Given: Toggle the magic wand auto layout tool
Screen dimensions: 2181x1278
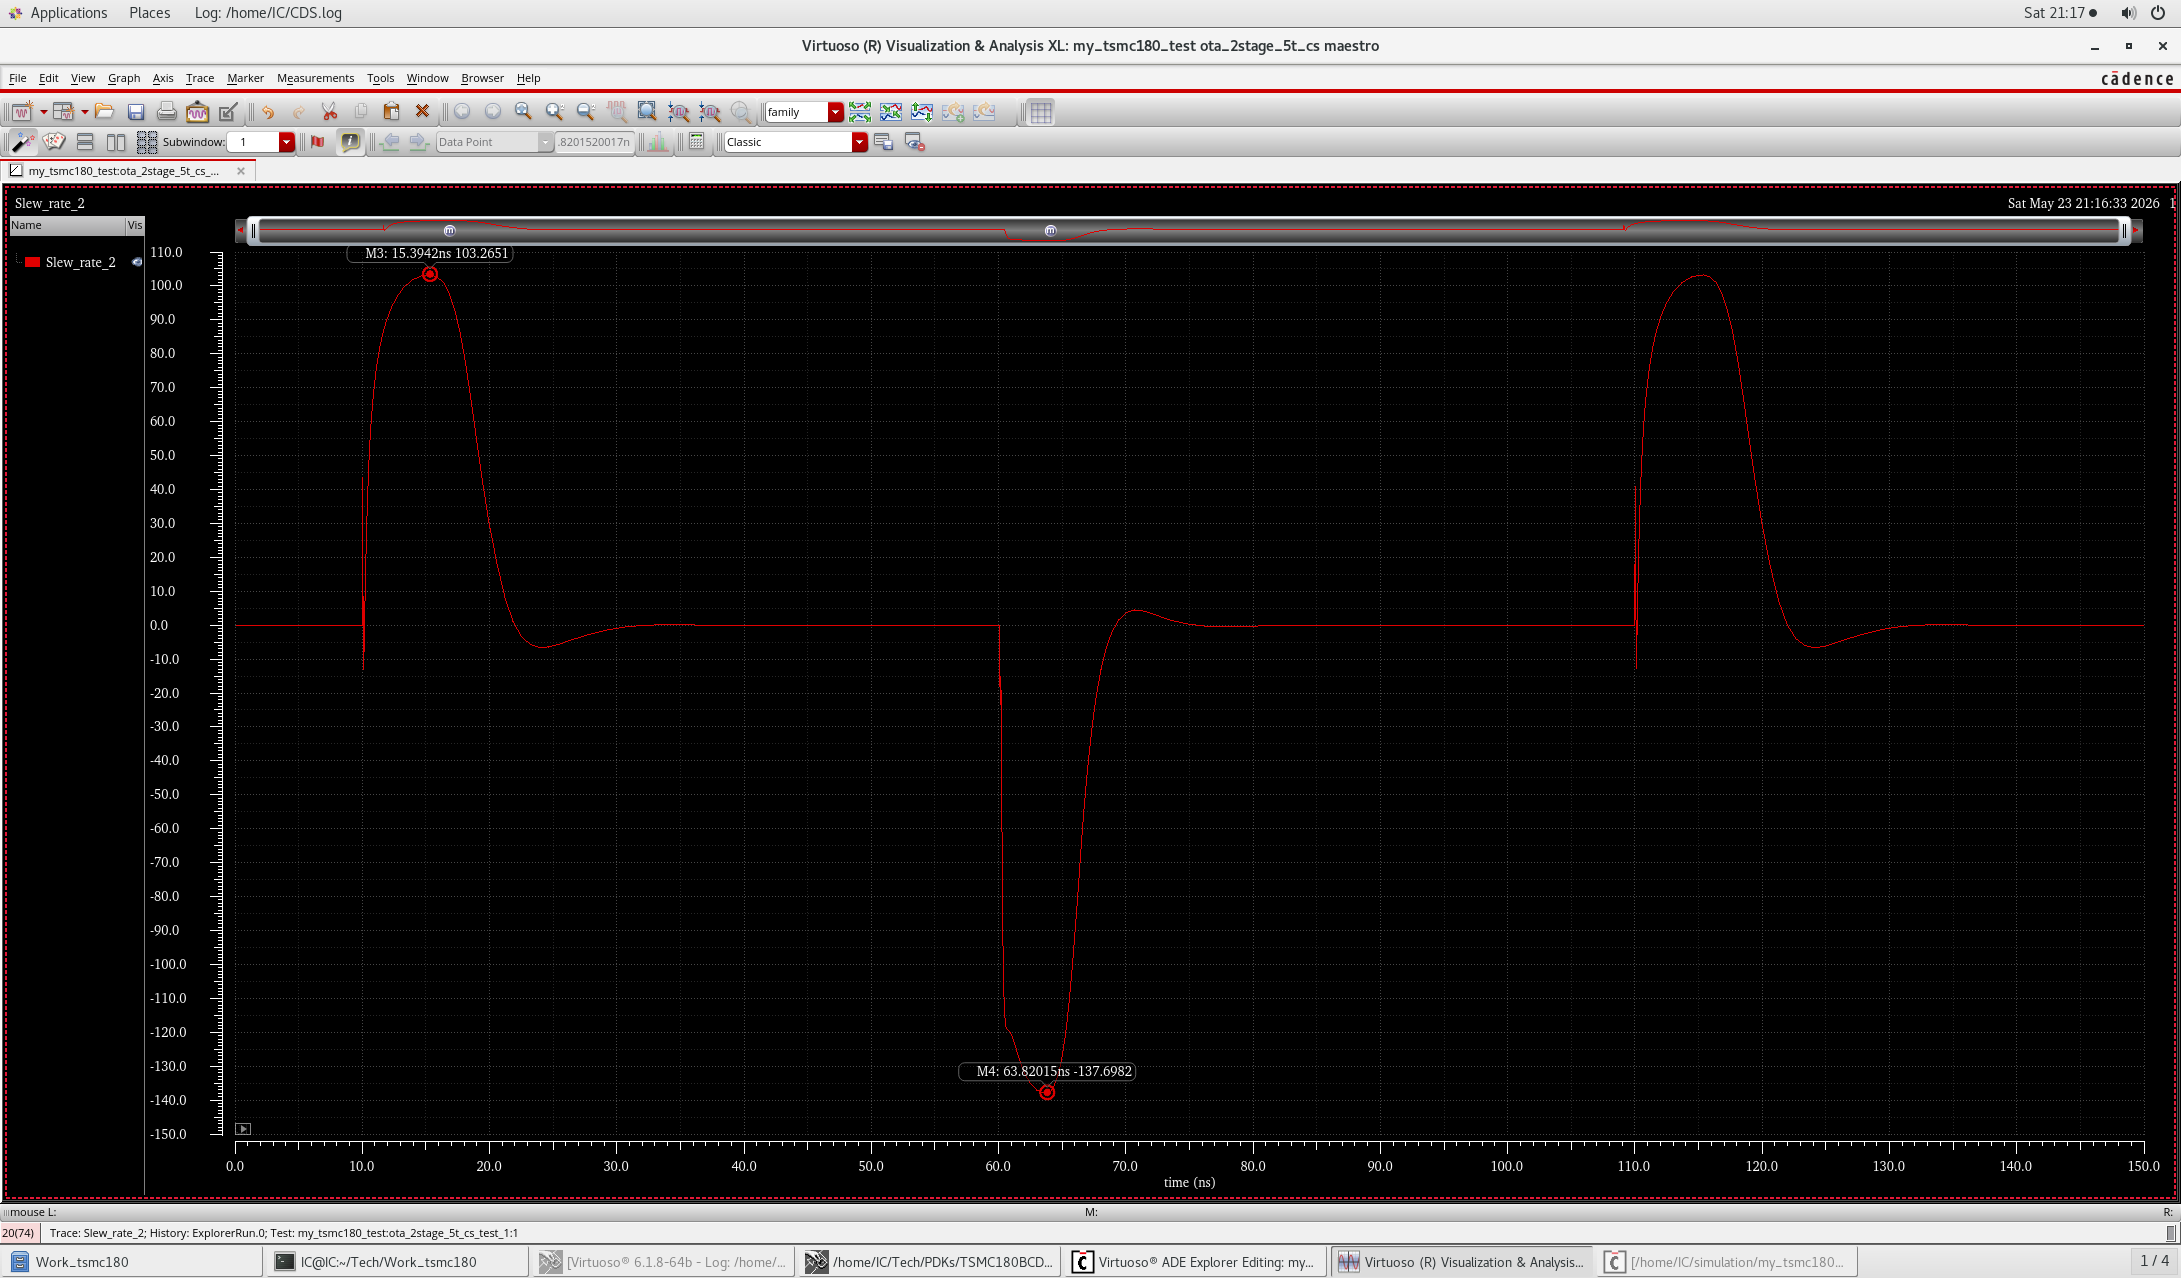Looking at the screenshot, I should pyautogui.click(x=22, y=142).
